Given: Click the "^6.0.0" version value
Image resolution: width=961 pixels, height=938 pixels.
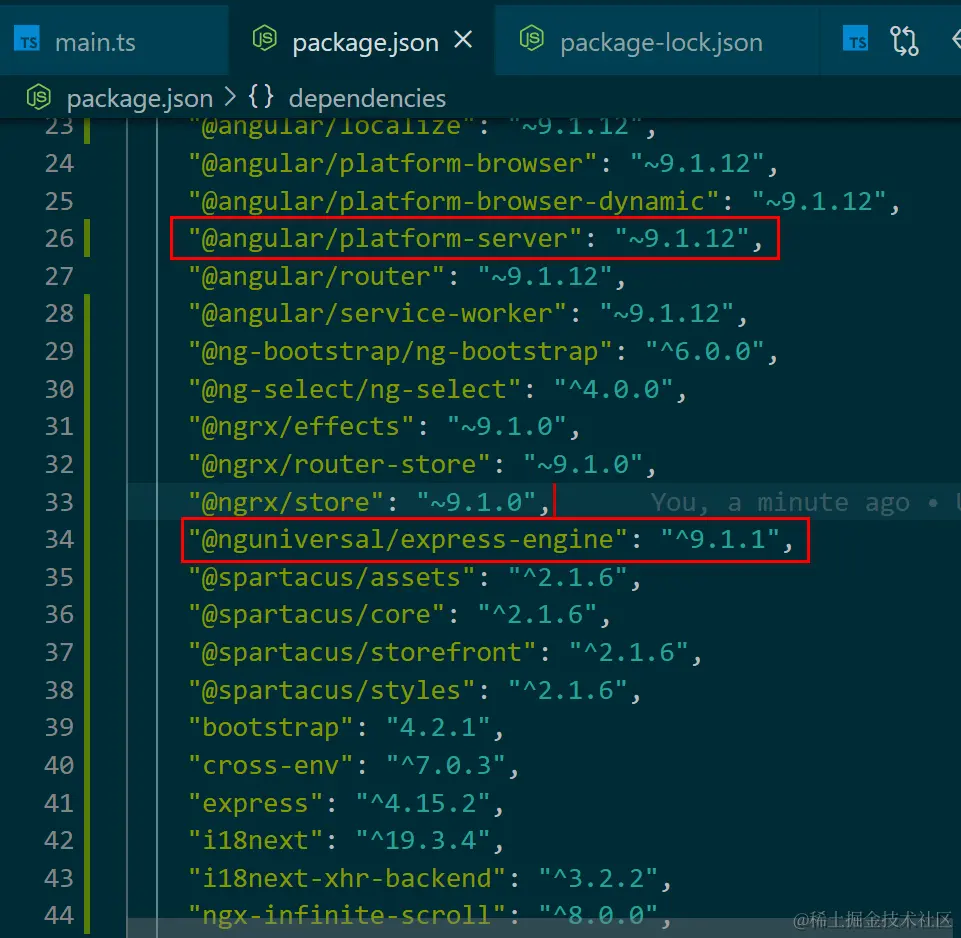Looking at the screenshot, I should point(705,351).
